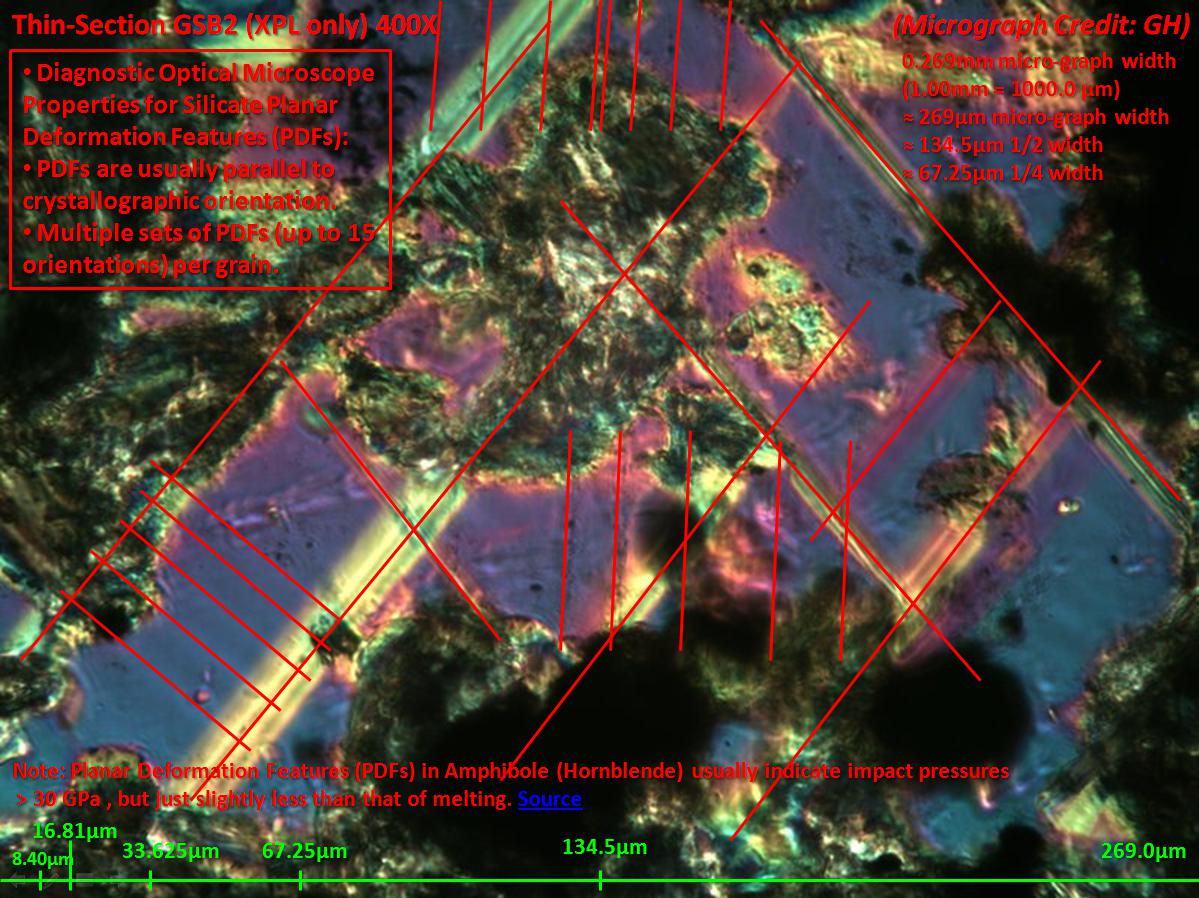
Task: Click the green '134.5µm' scale label
Action: coord(605,848)
